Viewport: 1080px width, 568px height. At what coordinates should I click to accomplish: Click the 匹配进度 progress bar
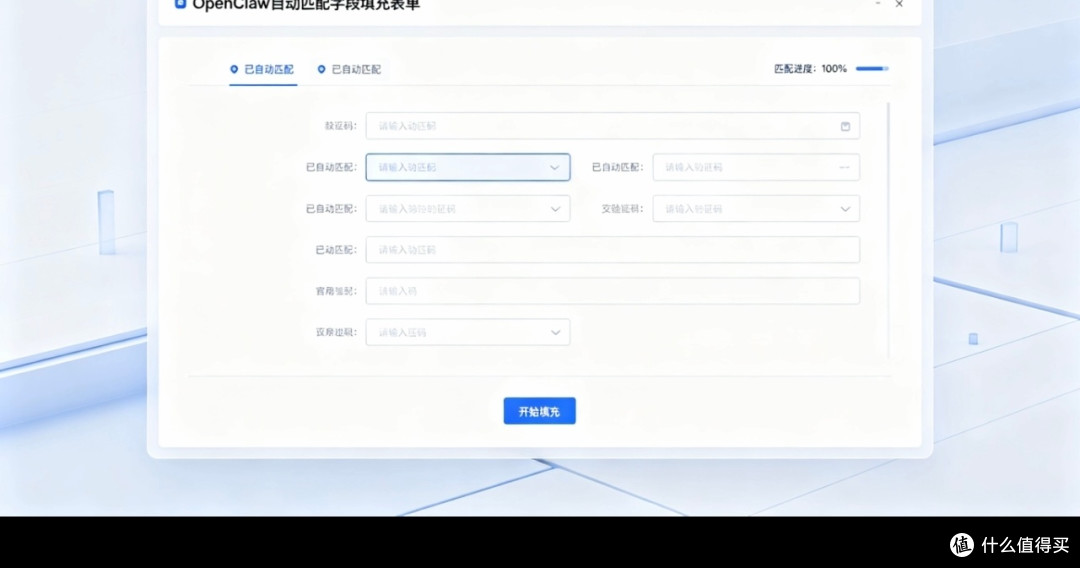click(872, 69)
